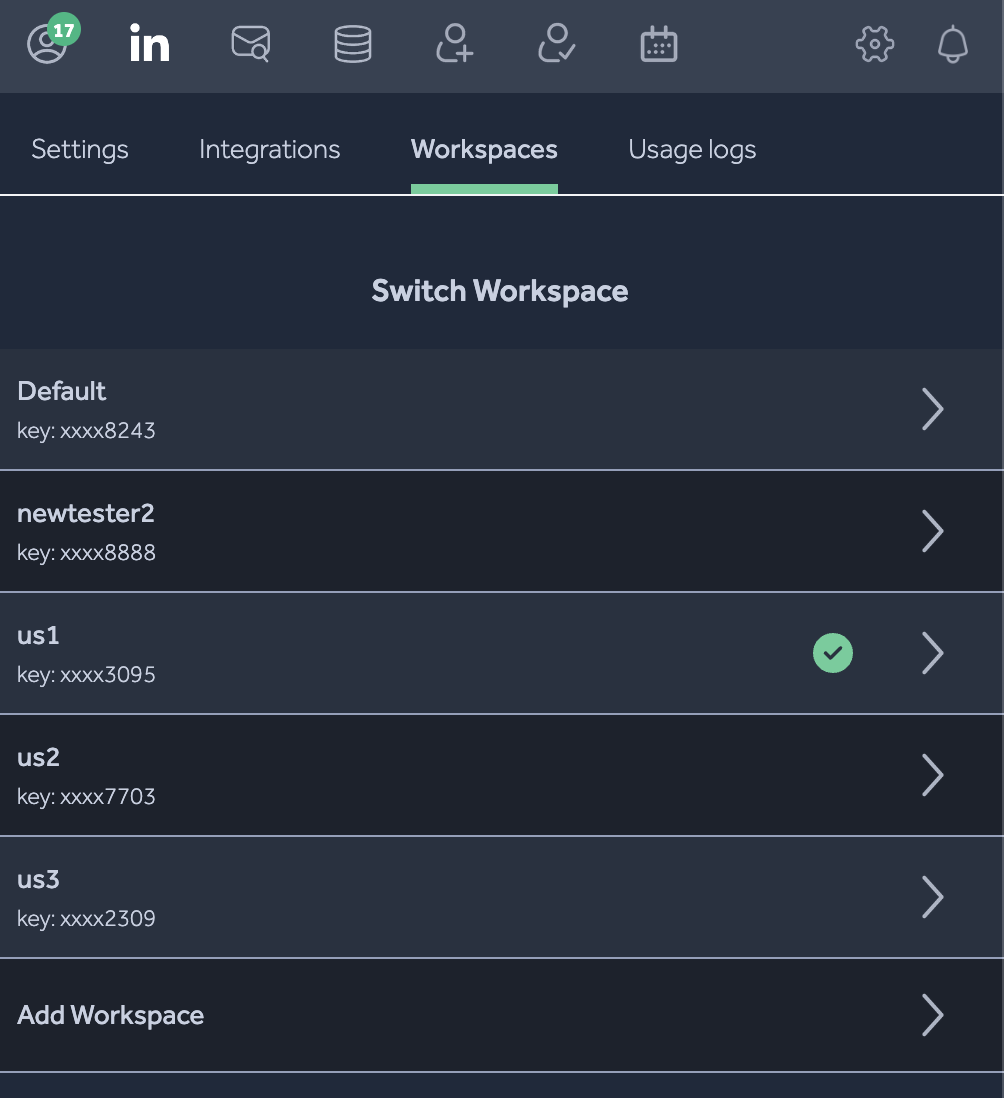
Task: Open the email search envelope icon
Action: [x=250, y=45]
